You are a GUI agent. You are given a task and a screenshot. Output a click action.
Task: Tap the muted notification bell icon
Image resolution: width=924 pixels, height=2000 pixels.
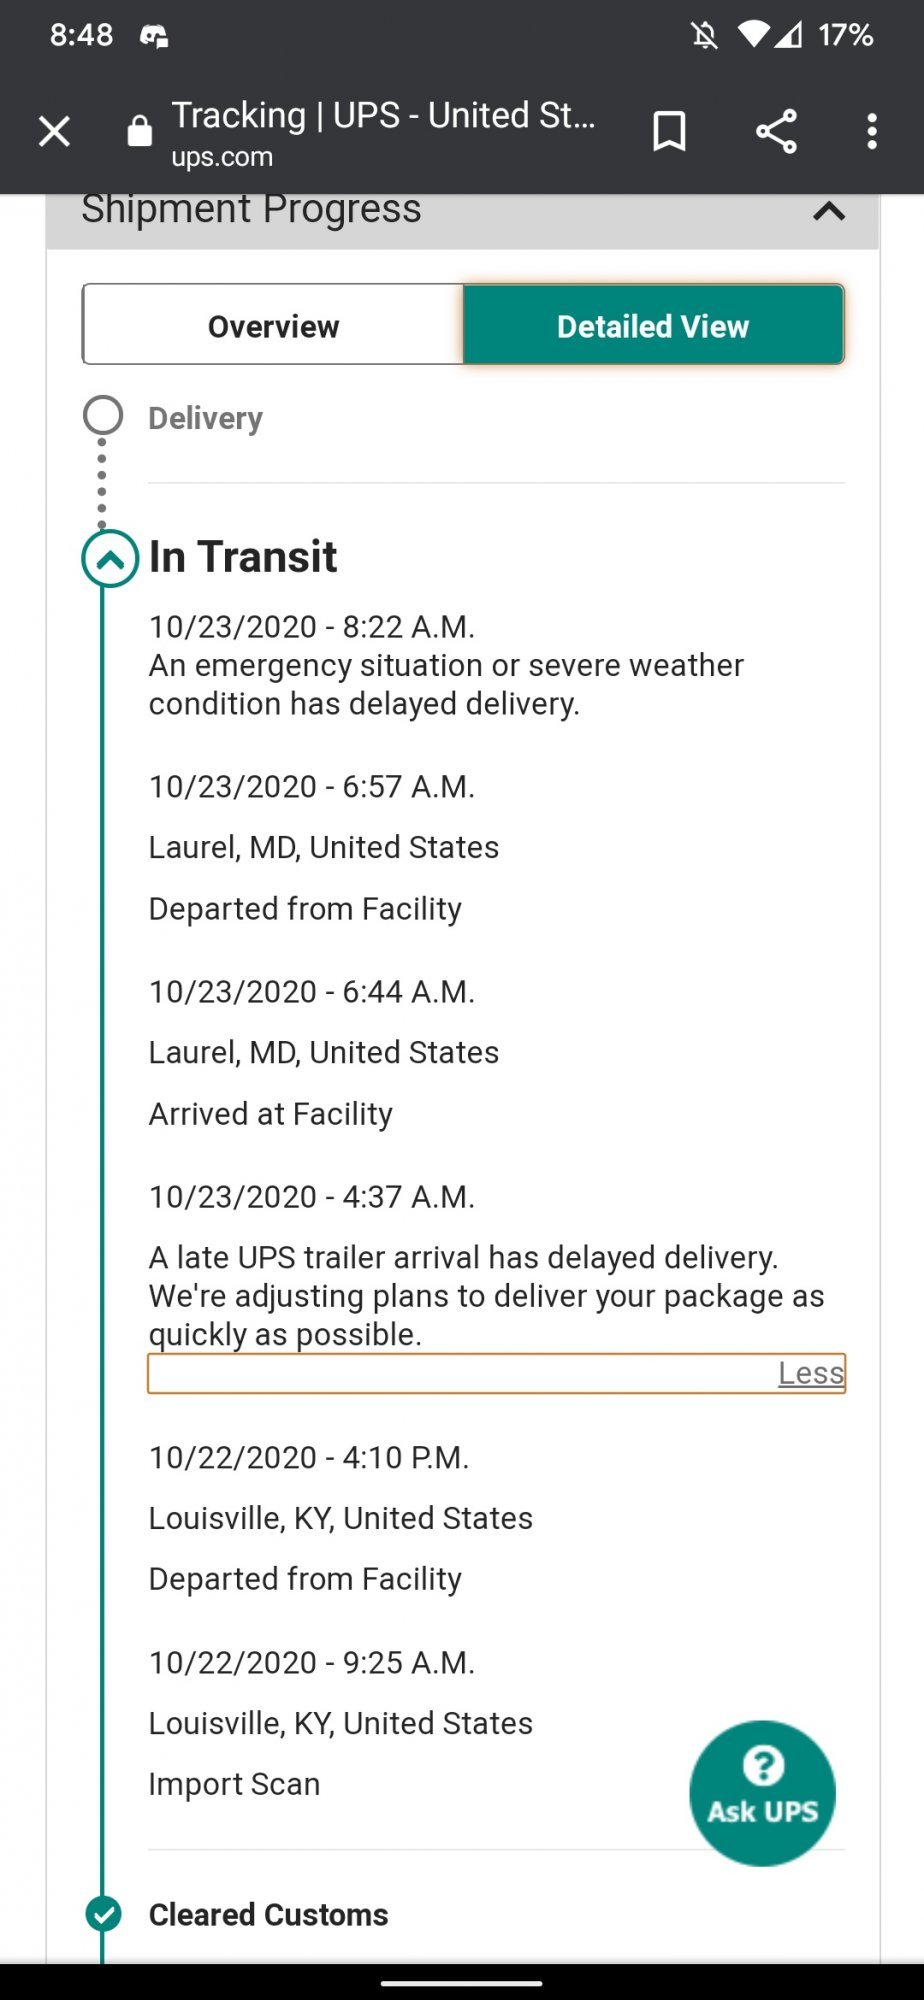click(x=704, y=36)
